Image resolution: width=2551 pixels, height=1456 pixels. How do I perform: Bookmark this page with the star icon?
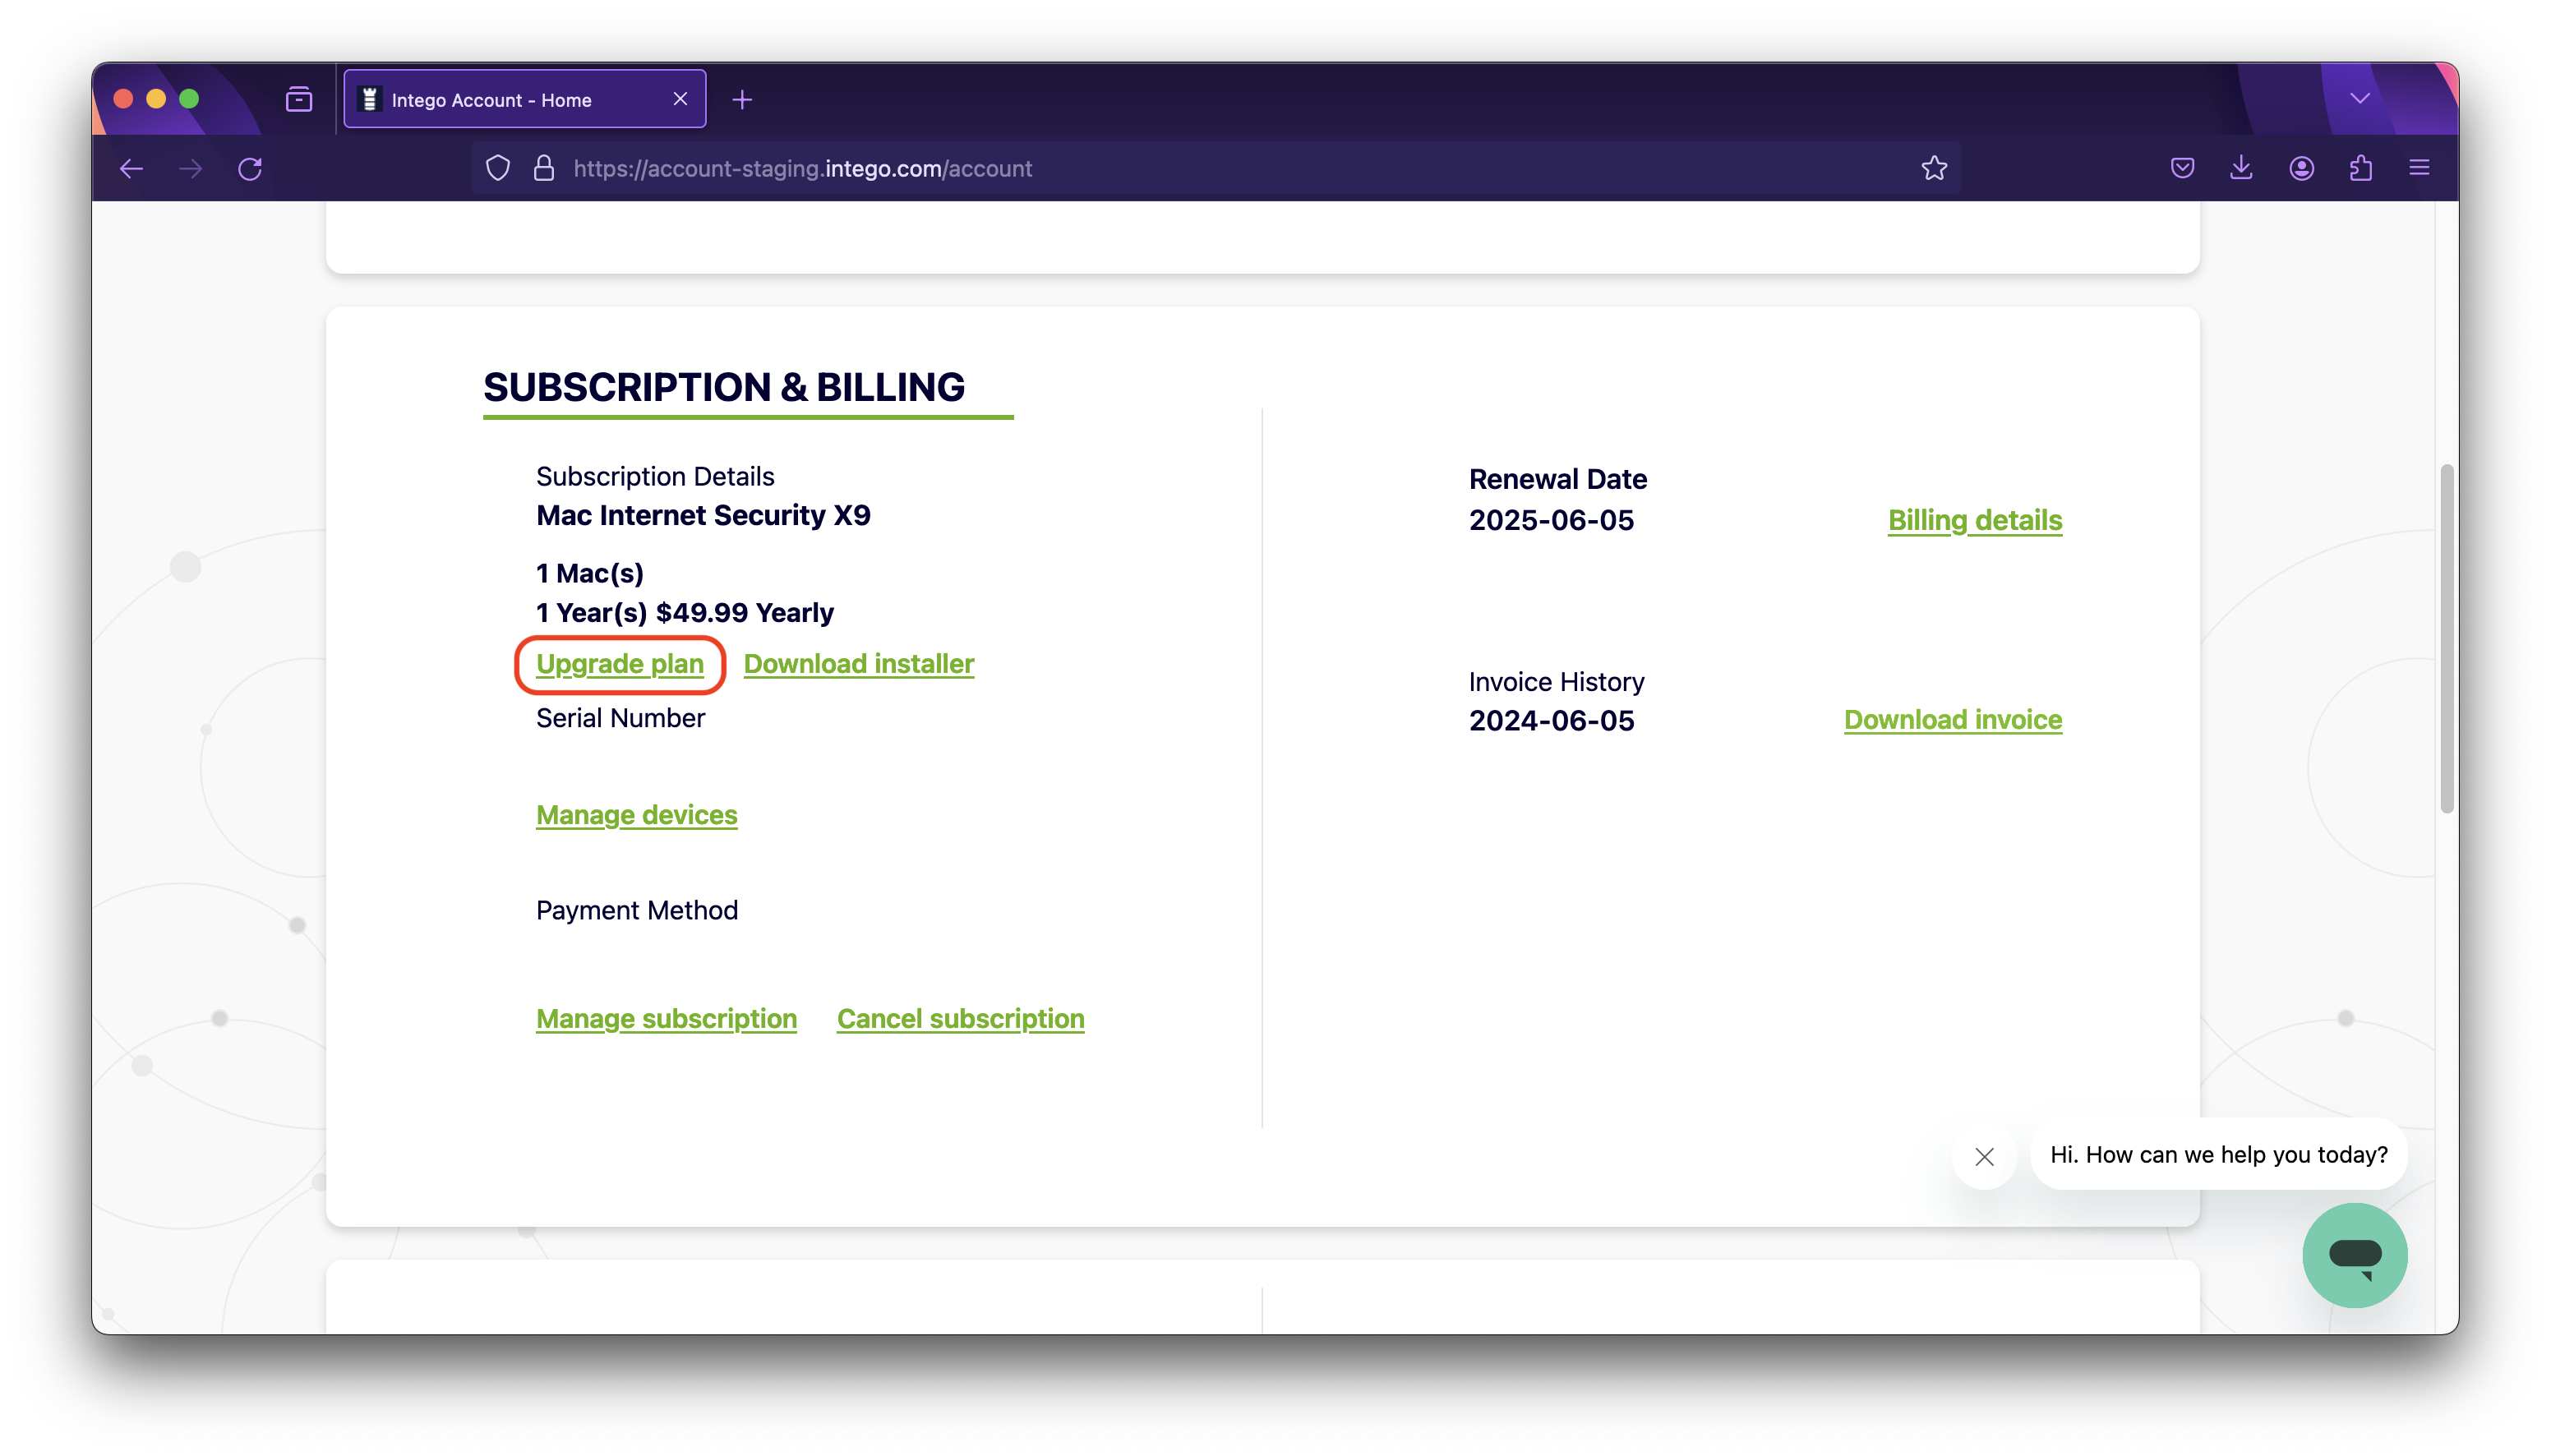1933,168
